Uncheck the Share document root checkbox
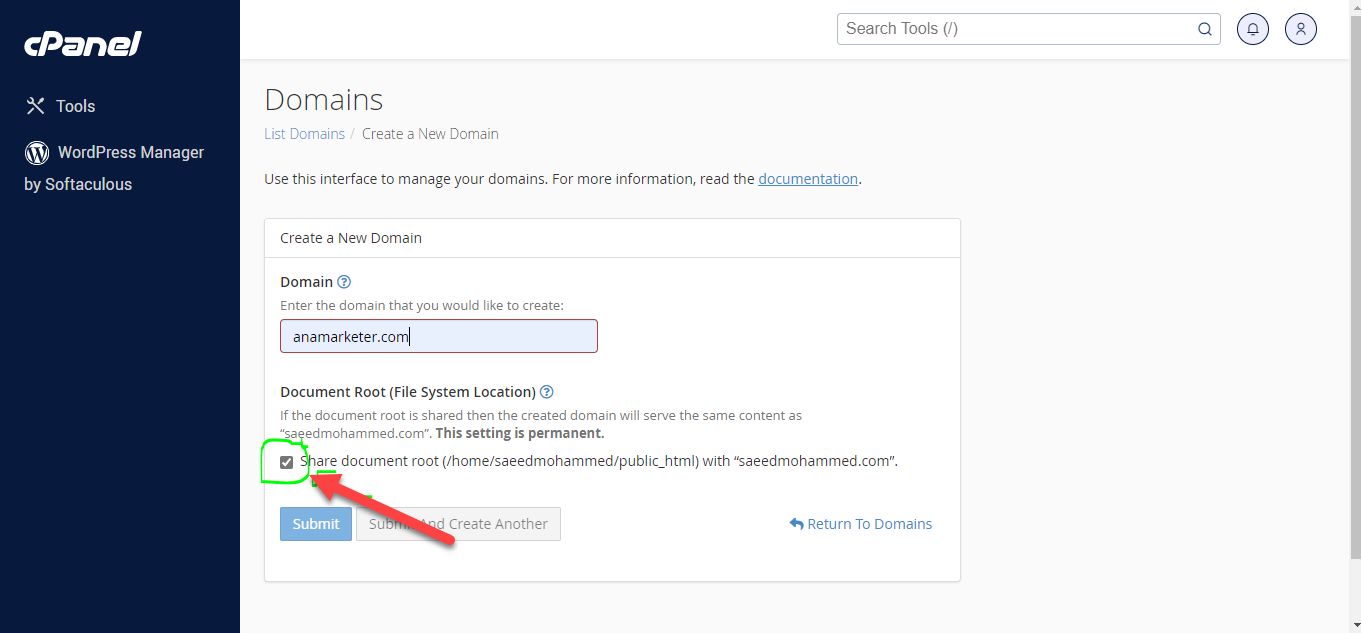The width and height of the screenshot is (1362, 633). tap(287, 462)
